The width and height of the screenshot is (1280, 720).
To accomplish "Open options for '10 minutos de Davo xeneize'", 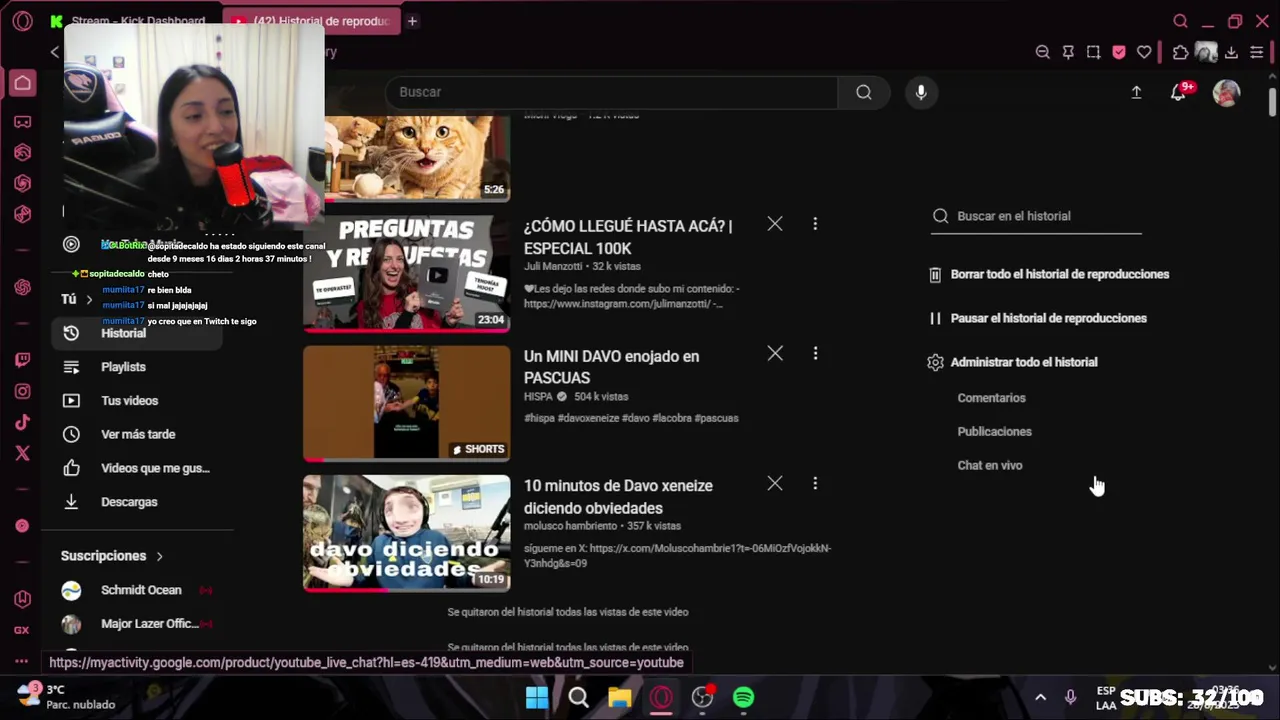I will coord(815,483).
